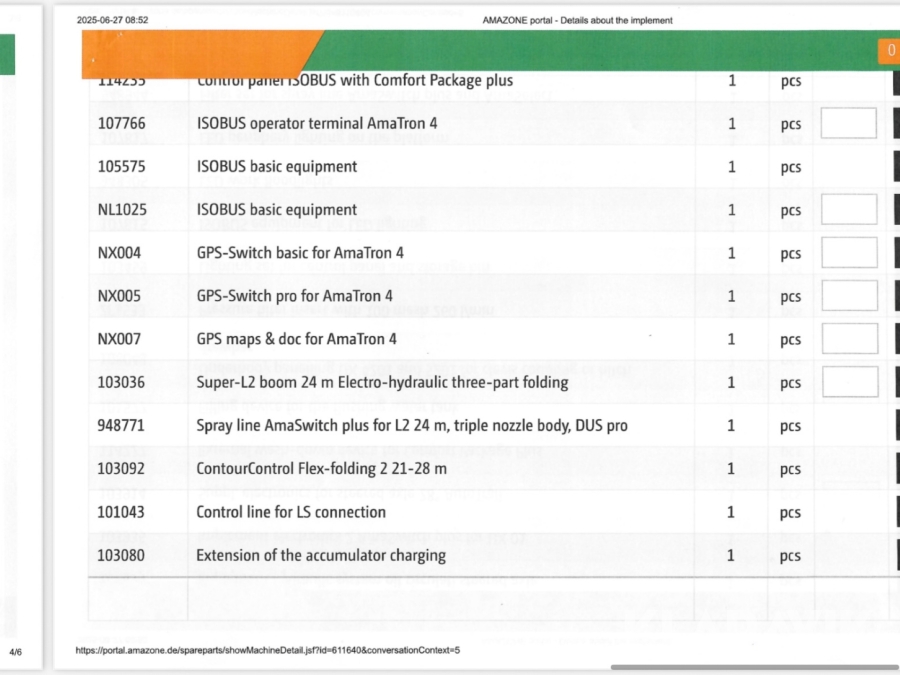Click the AMAZONE portal page title header
The image size is (900, 675).
(x=576, y=20)
